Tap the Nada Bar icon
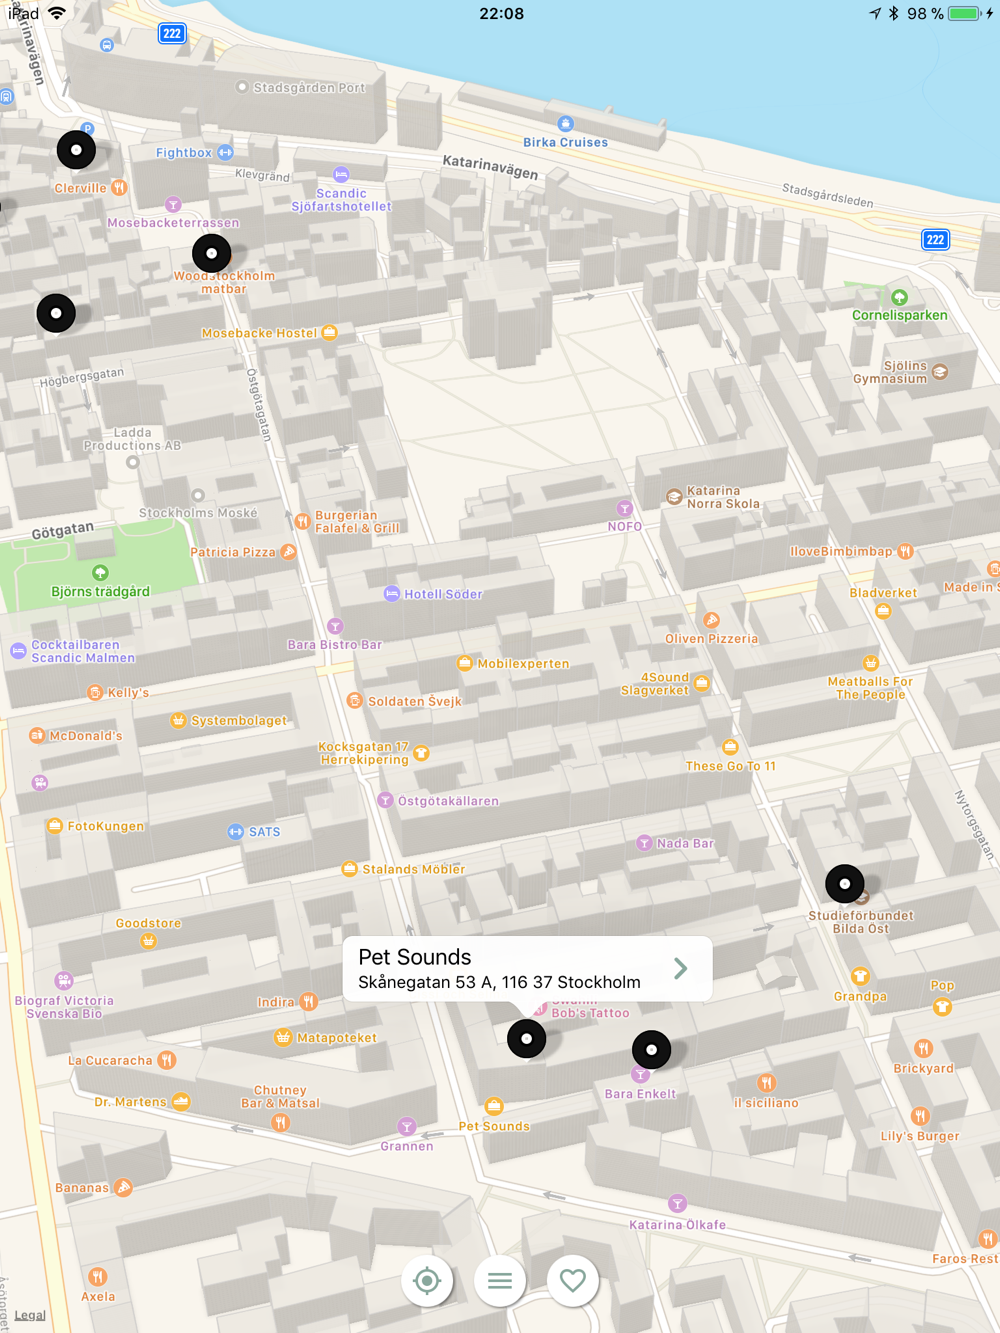 tap(645, 843)
